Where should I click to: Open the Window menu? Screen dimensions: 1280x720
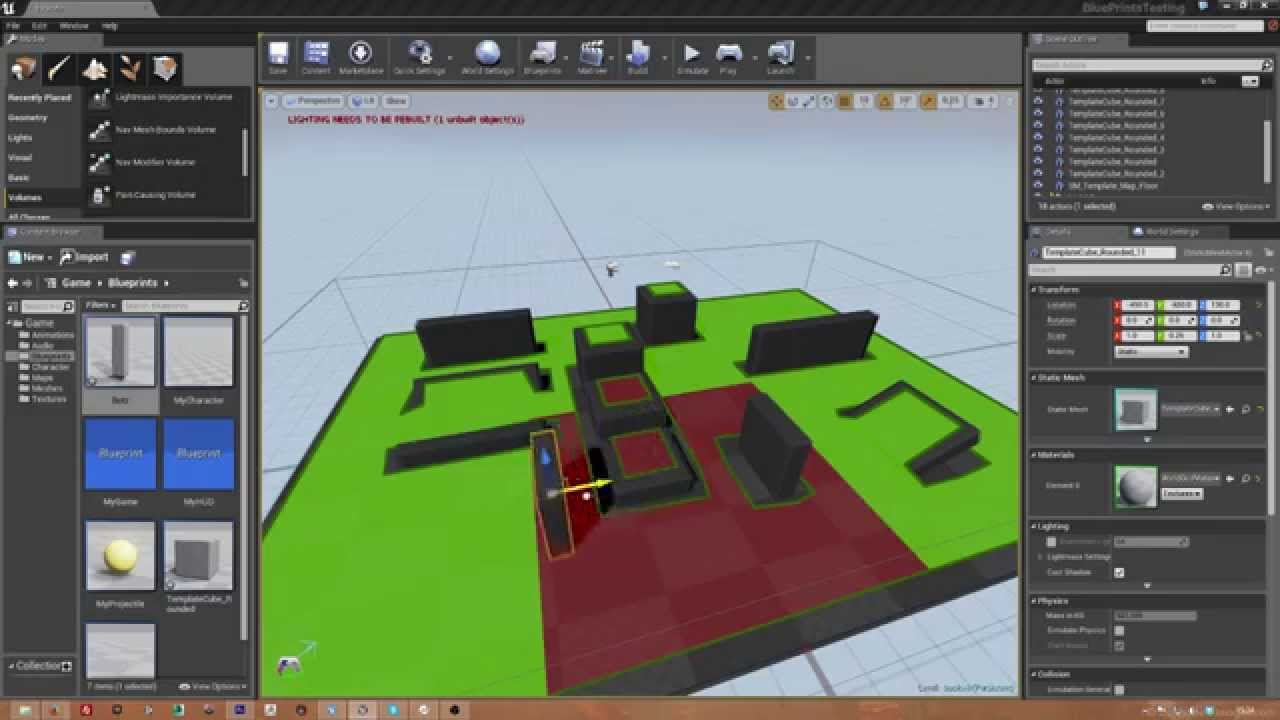point(74,25)
